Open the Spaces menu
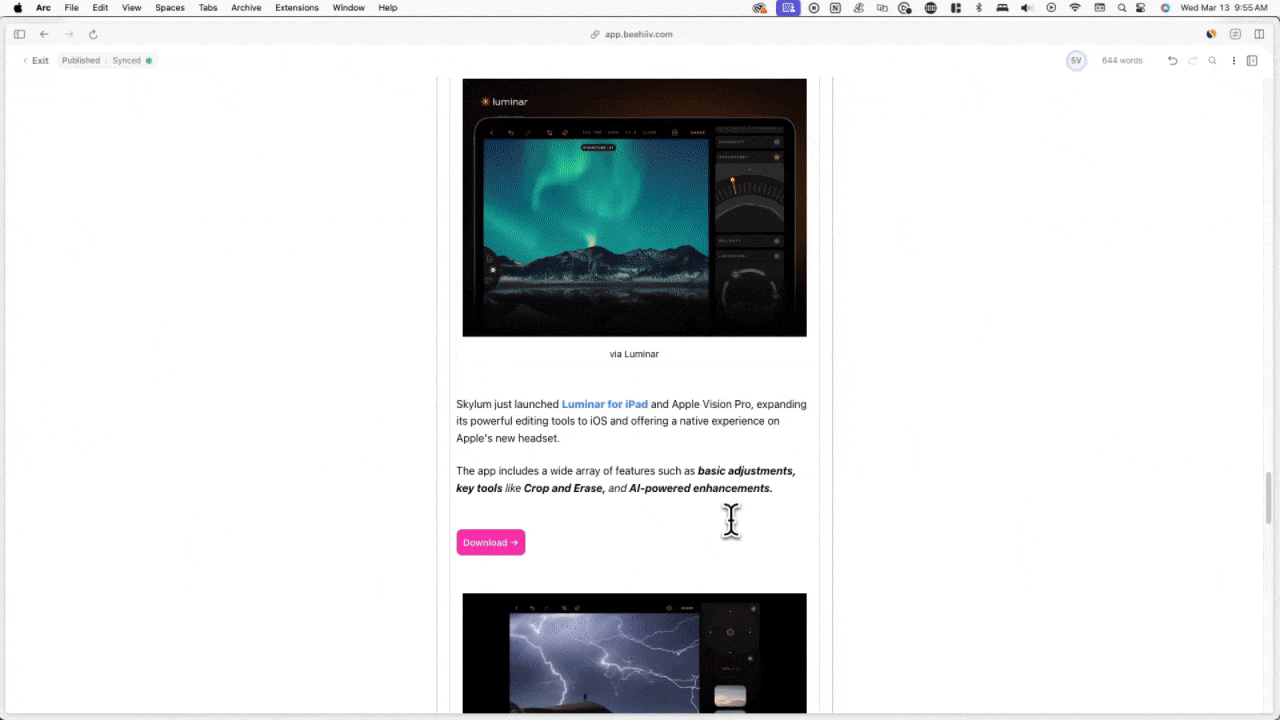The image size is (1280, 720). 170,8
